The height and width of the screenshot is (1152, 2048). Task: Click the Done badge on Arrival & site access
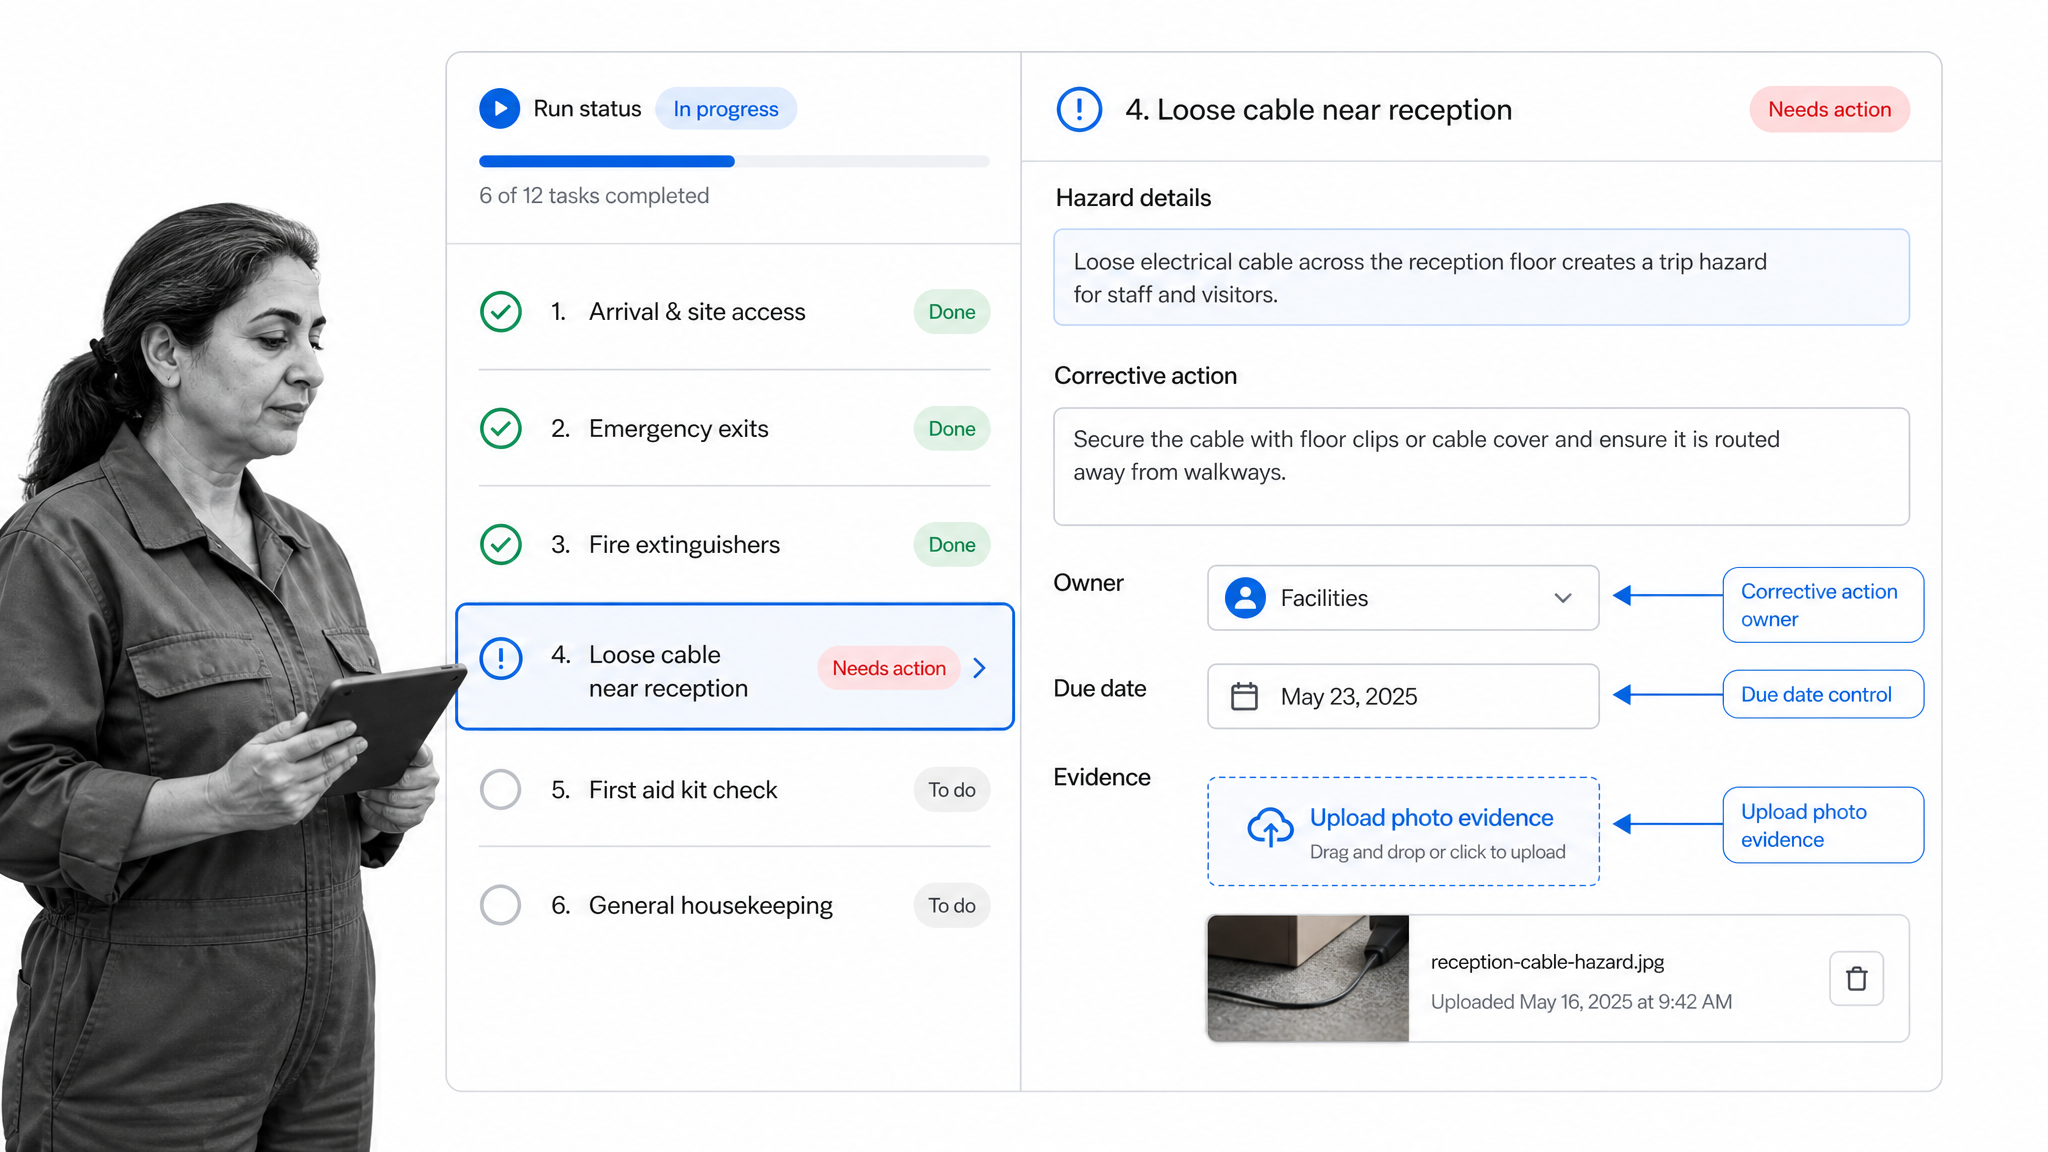(x=951, y=312)
